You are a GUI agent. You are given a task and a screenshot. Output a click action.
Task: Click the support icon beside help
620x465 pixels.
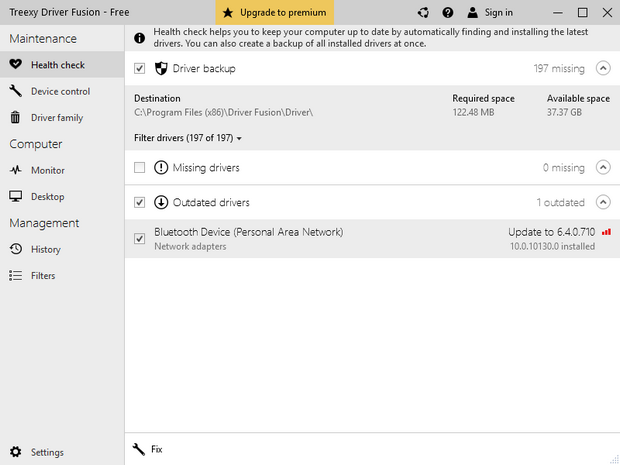[423, 13]
